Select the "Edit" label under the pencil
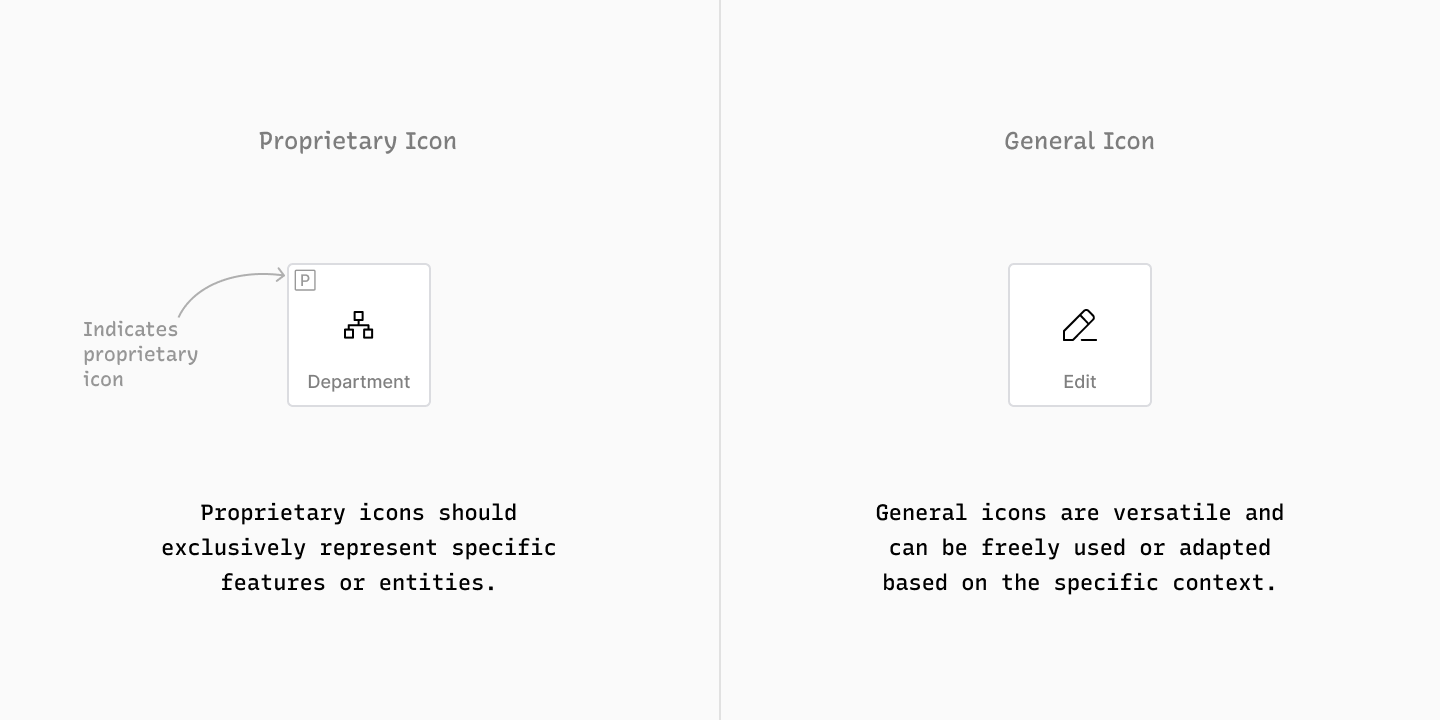 [x=1080, y=382]
